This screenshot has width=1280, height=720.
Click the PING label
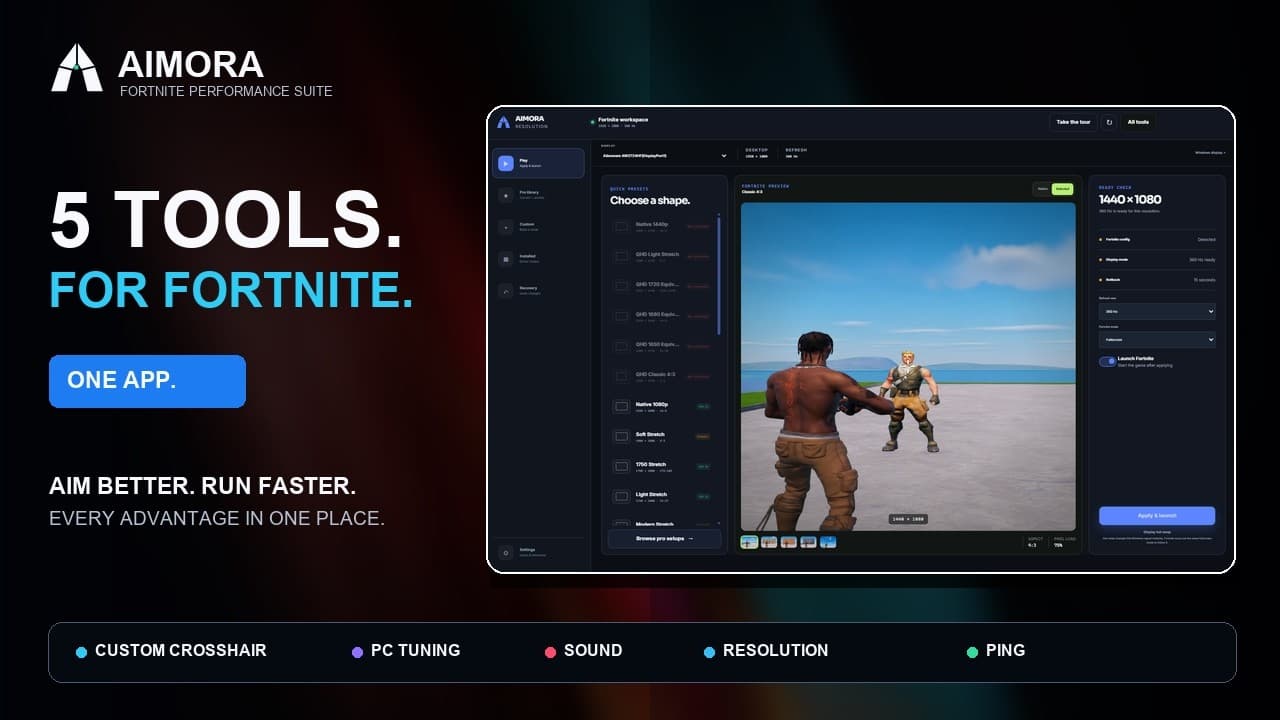[1005, 650]
